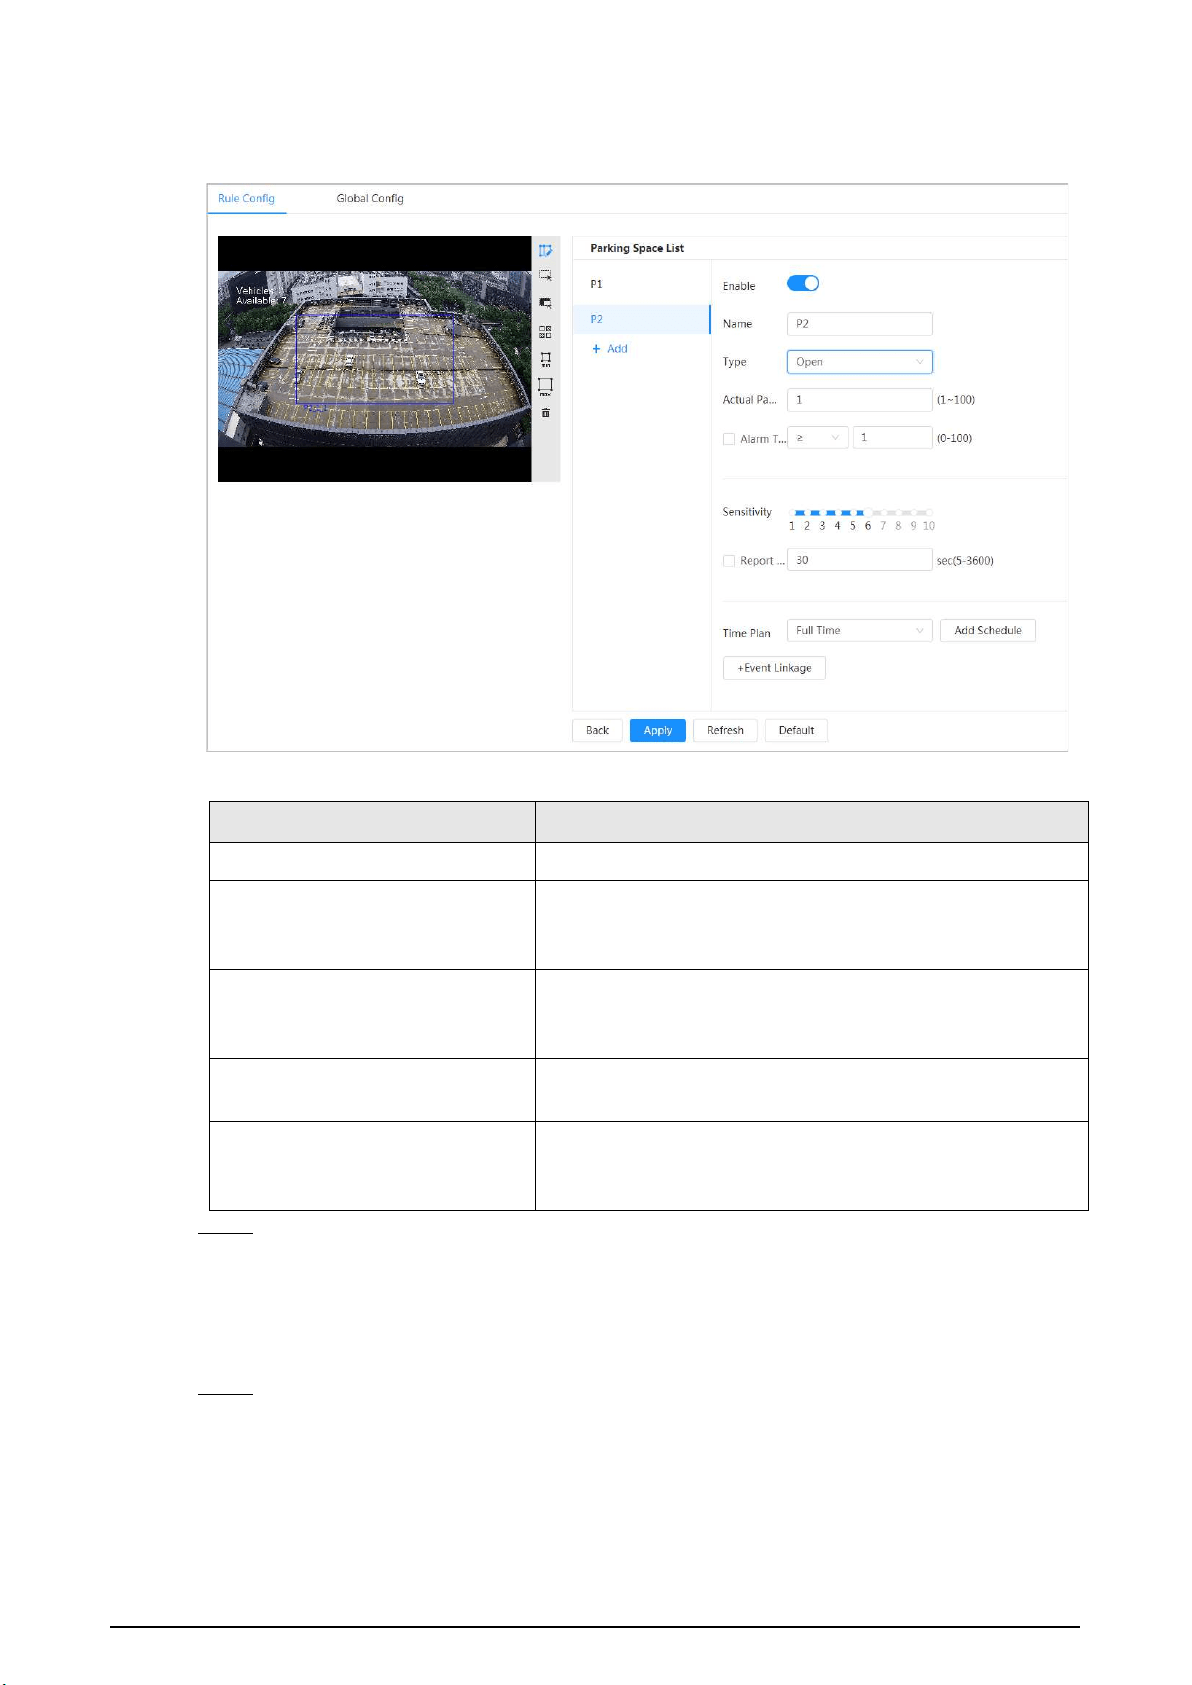Open the alarm comparison operator dropdown
Image resolution: width=1192 pixels, height=1685 pixels.
(818, 438)
